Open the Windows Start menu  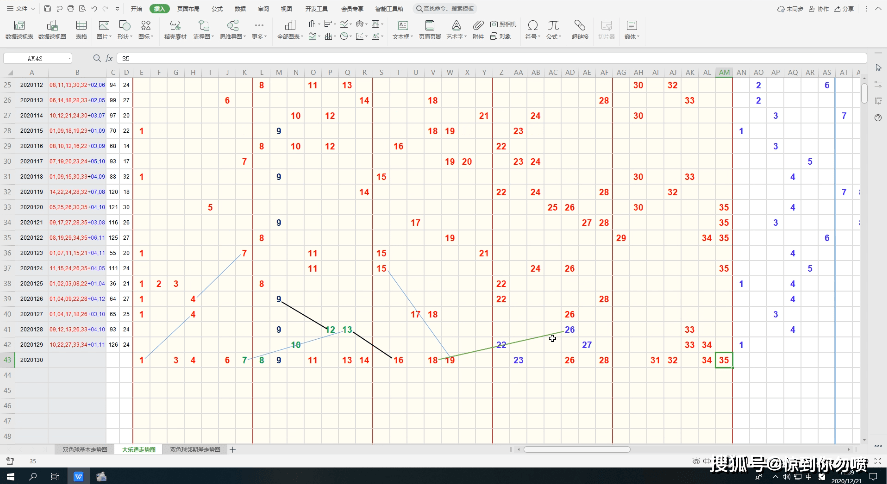point(8,474)
